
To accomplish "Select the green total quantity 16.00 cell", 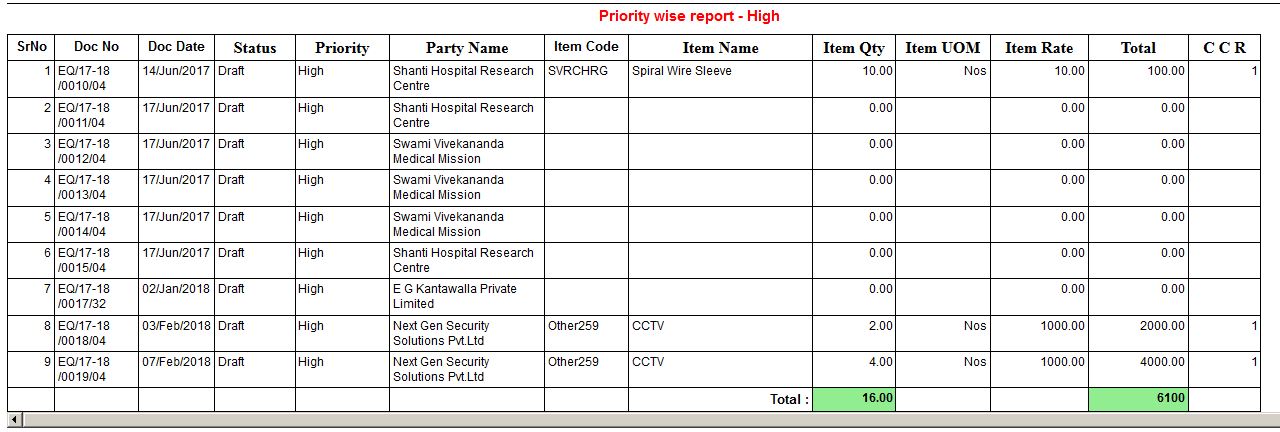I will 854,399.
